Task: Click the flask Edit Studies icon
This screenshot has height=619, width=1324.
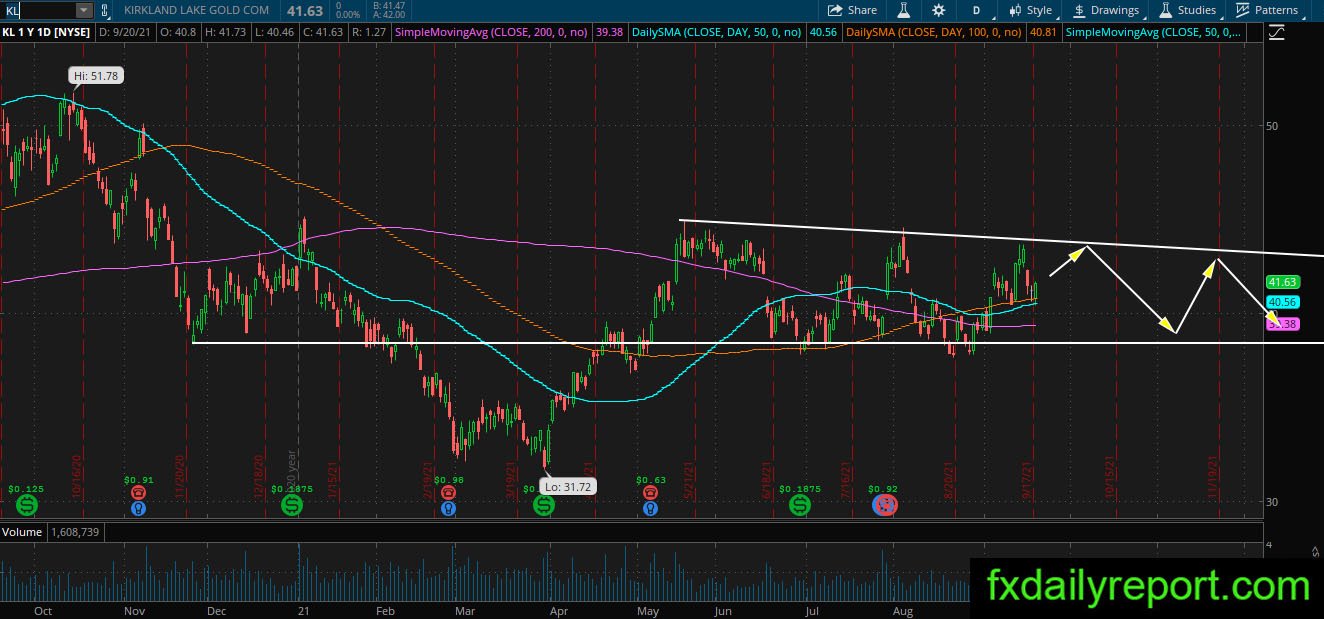Action: (904, 10)
